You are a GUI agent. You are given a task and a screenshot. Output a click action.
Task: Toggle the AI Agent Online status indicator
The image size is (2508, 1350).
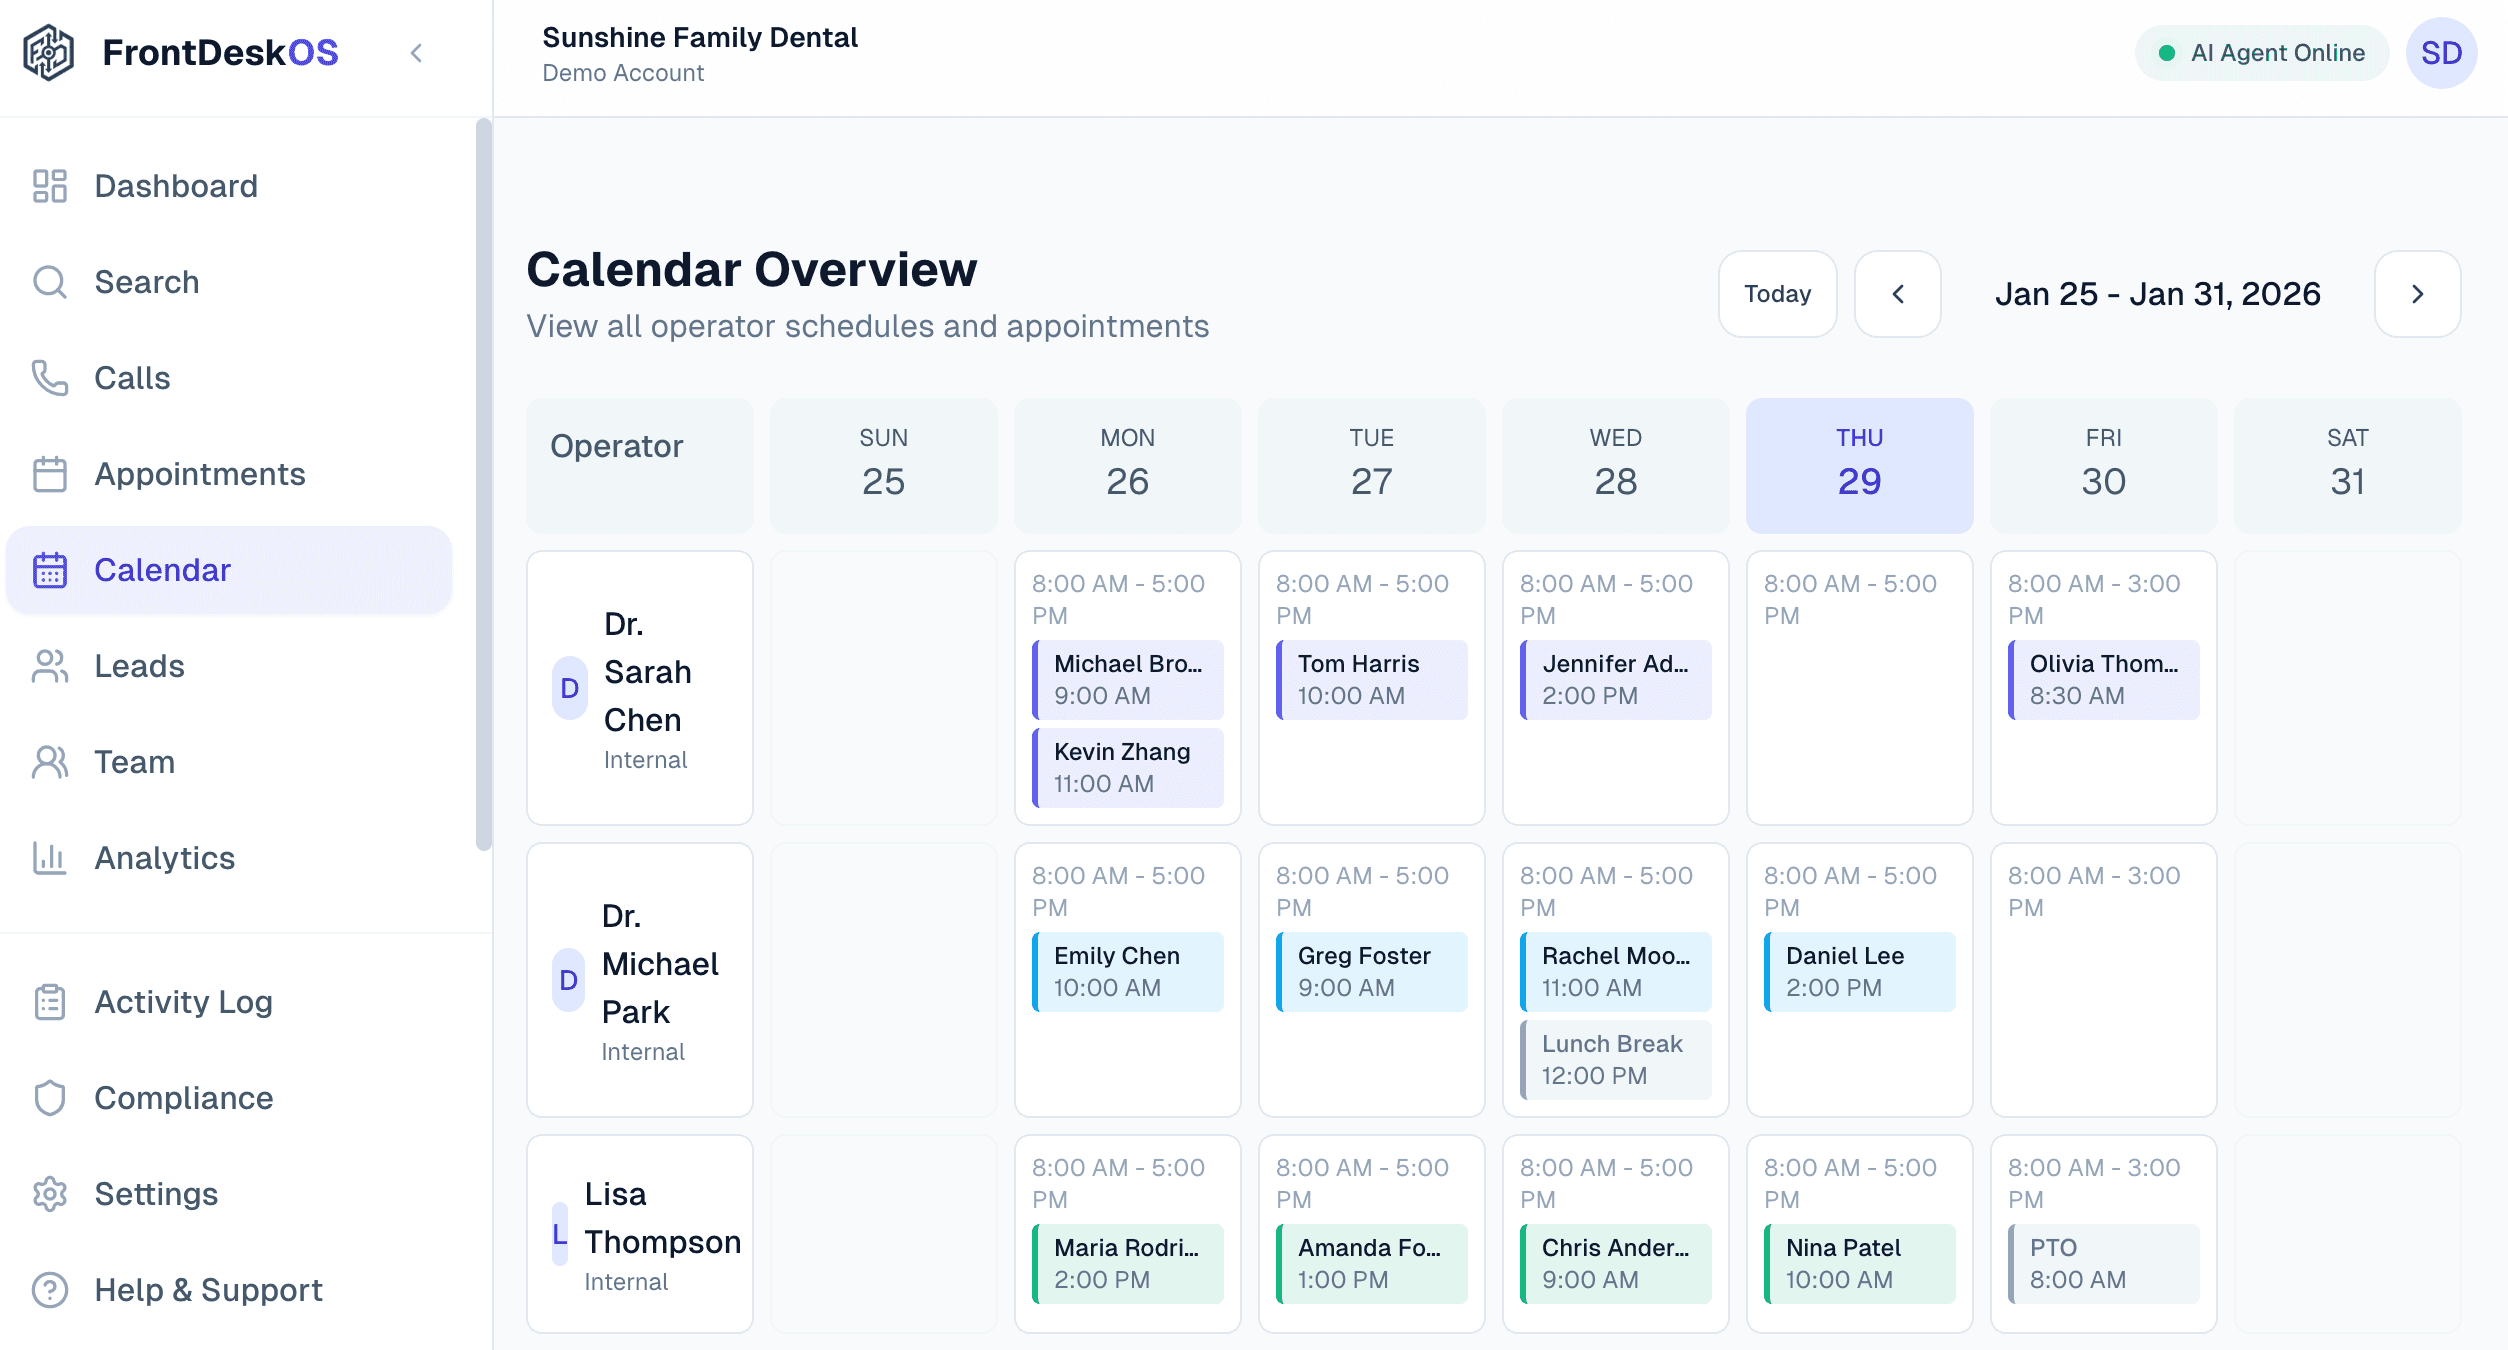coord(2261,52)
